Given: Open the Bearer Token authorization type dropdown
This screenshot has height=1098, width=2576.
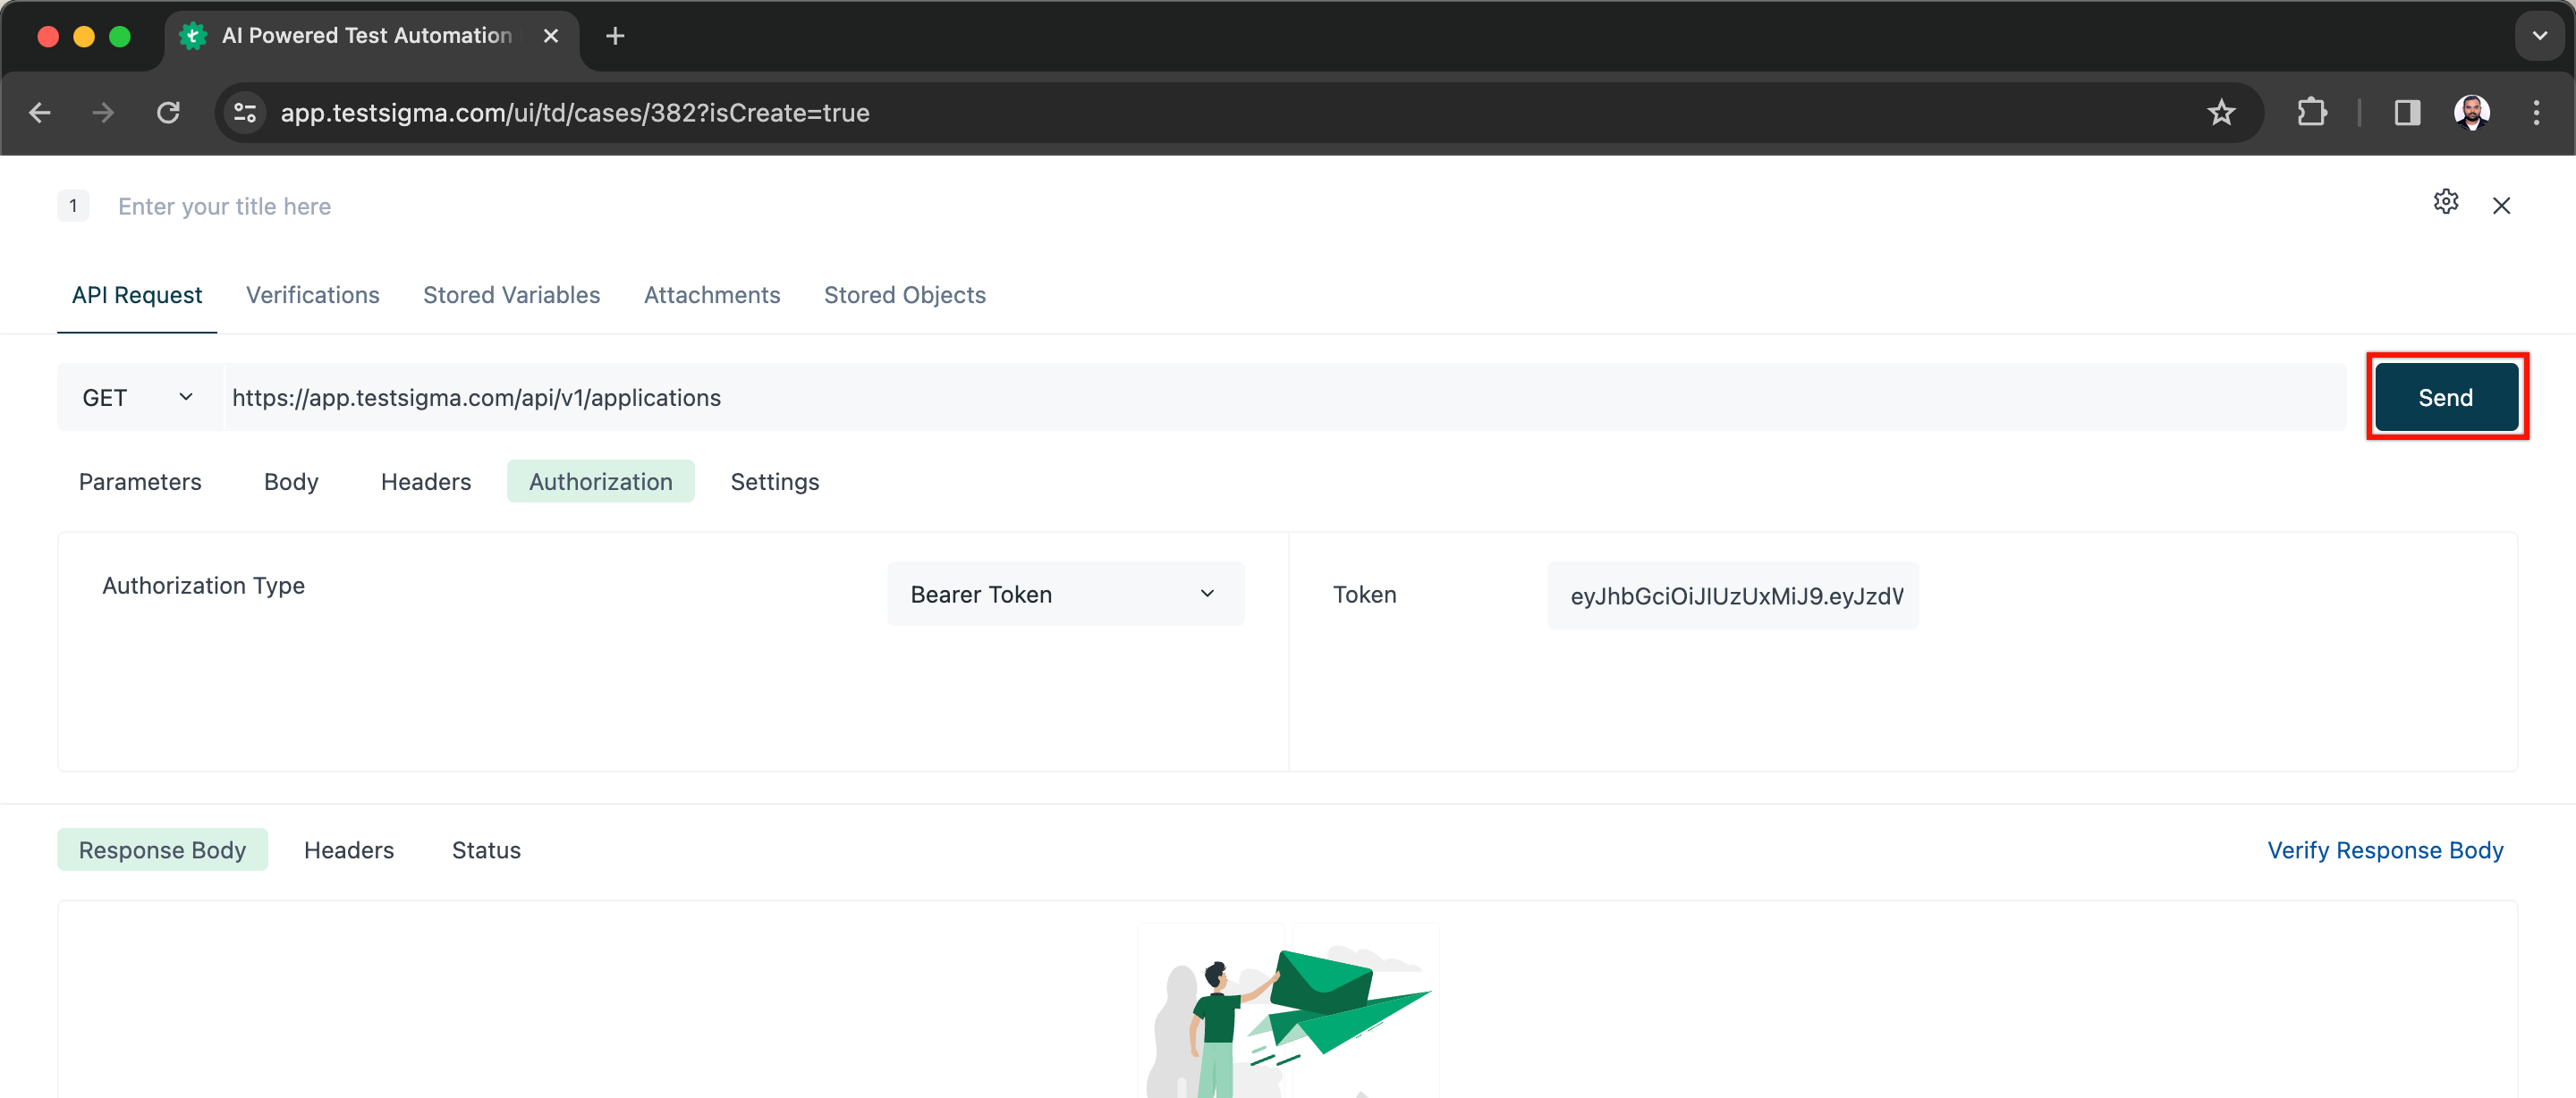Looking at the screenshot, I should (x=1064, y=595).
